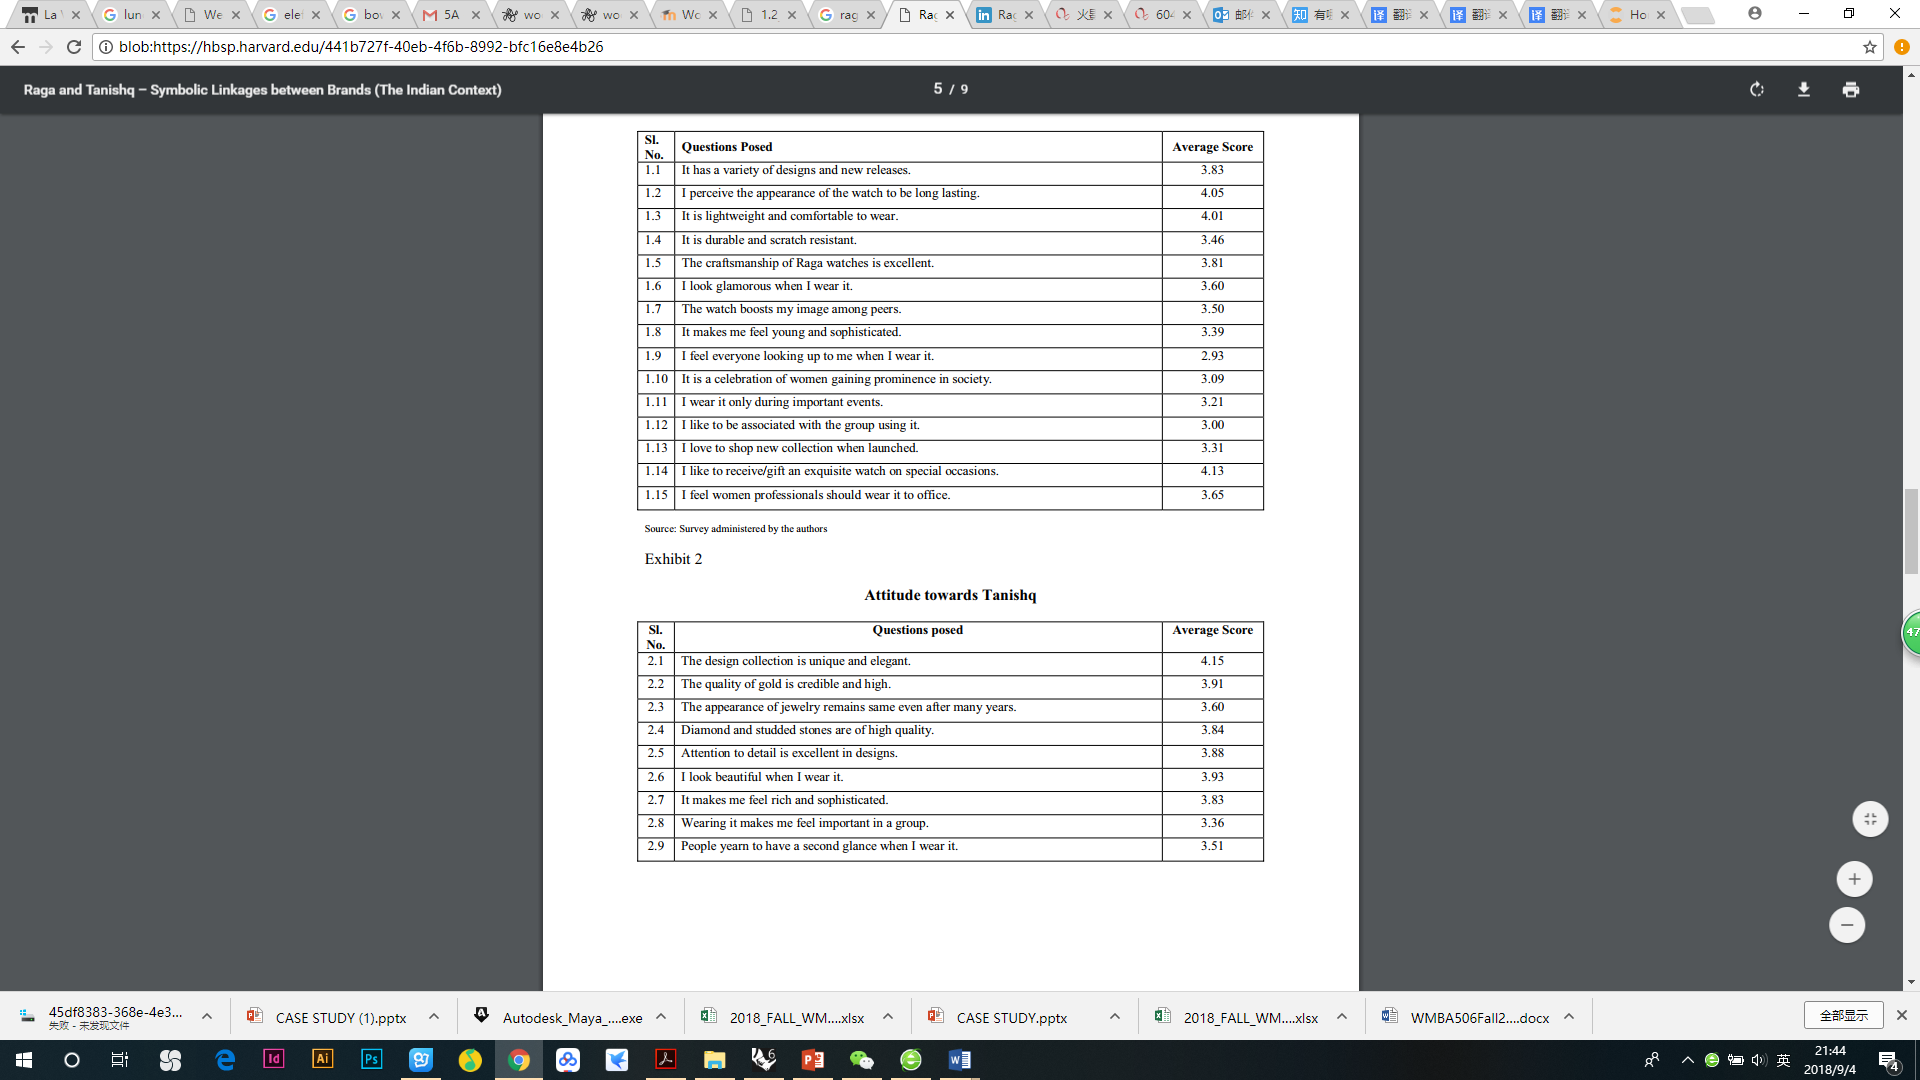
Task: Launch Adobe Photoshop from taskbar
Action: tap(371, 1059)
